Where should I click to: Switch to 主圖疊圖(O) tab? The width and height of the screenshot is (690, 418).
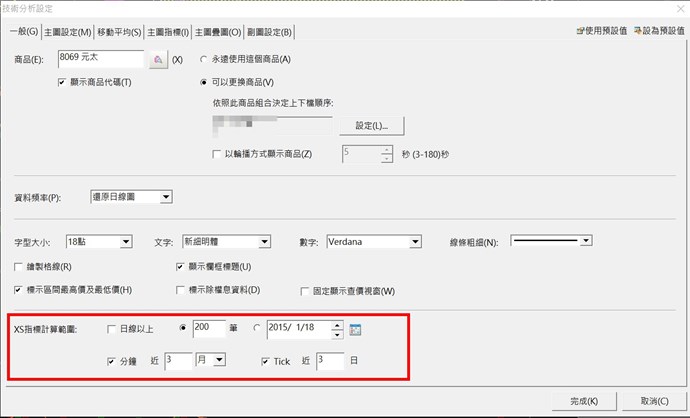(218, 32)
